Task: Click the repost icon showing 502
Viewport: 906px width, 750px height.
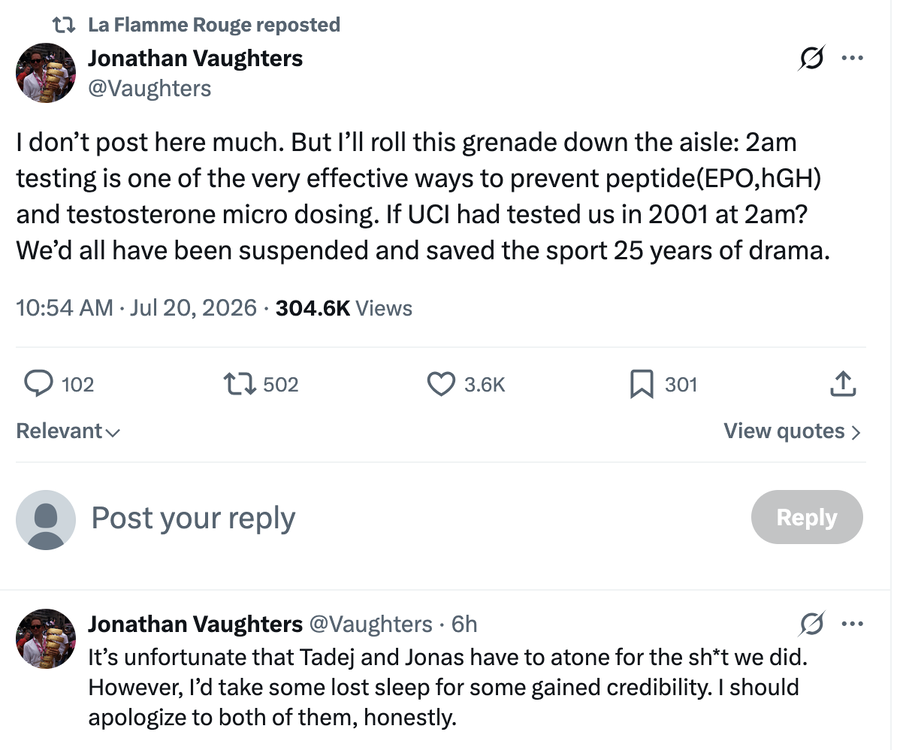Action: (x=240, y=384)
